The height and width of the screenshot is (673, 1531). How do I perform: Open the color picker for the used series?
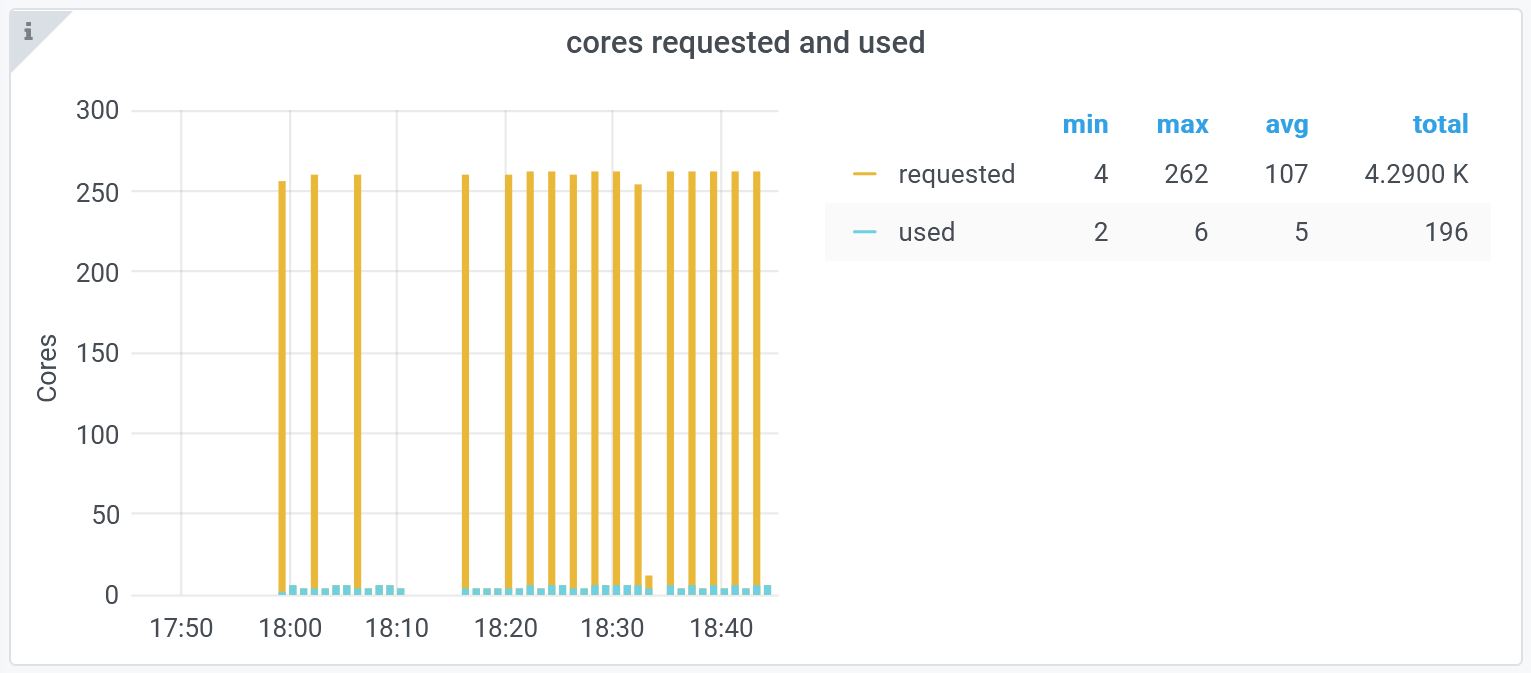(865, 232)
